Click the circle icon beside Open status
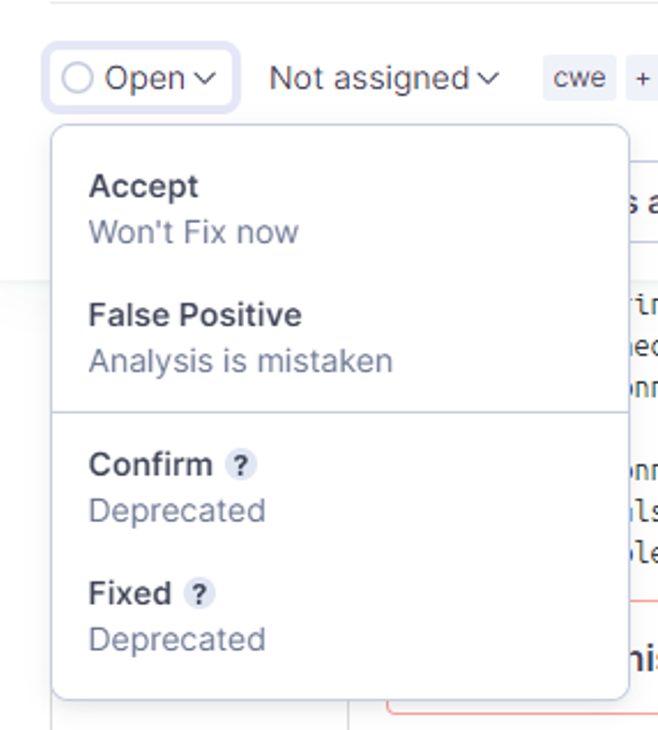Screen dimensions: 658x730 (77, 78)
